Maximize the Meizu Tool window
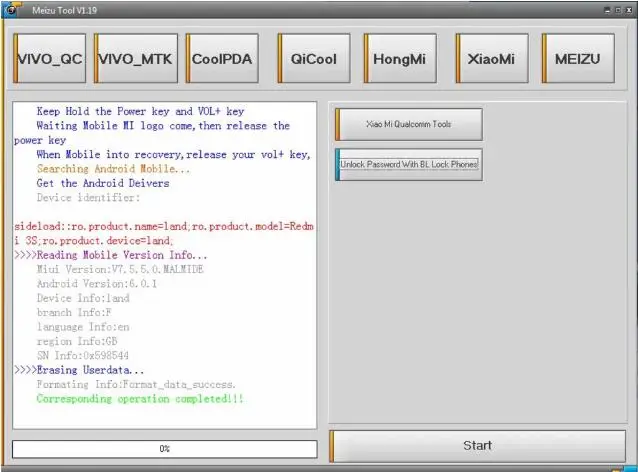The height and width of the screenshot is (472, 638). (618, 10)
